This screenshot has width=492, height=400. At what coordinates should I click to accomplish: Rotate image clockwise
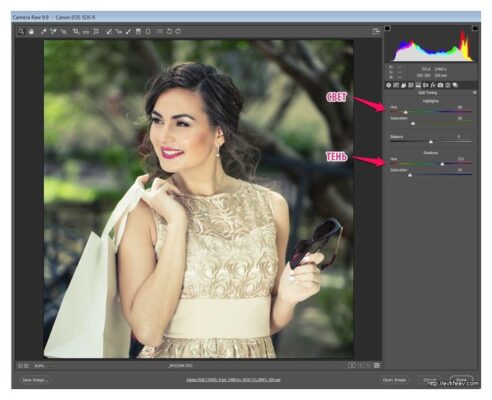[178, 32]
